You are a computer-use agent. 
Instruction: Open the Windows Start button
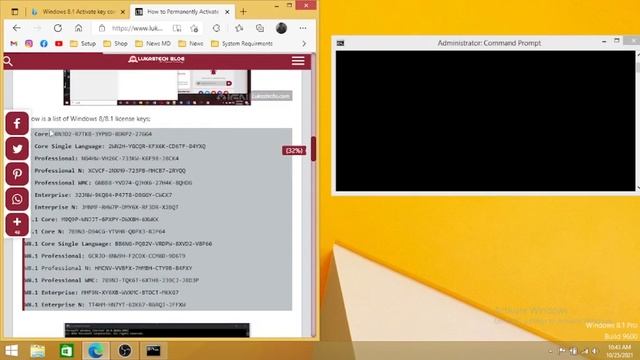(11, 351)
